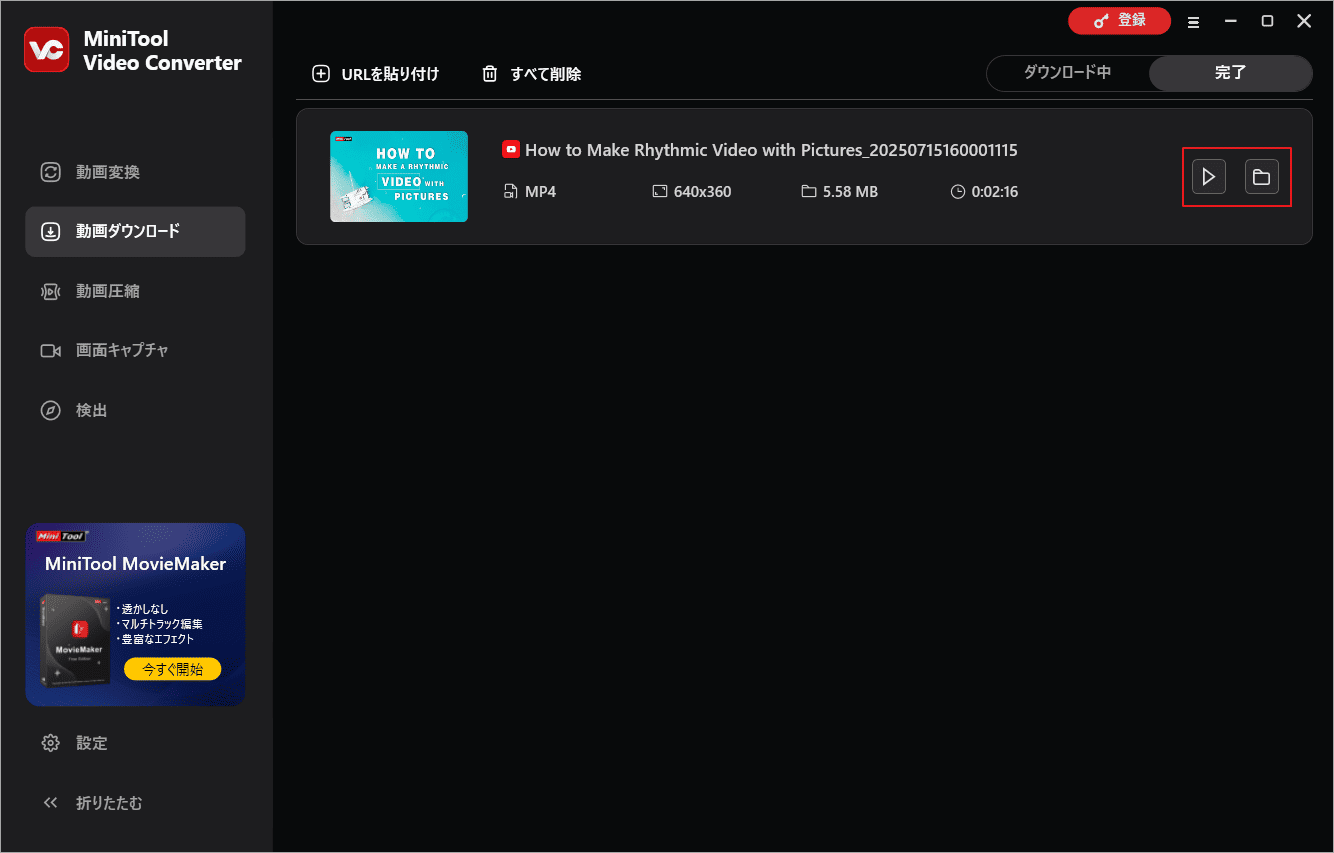The height and width of the screenshot is (853, 1334).
Task: Click the video title text with timestamp
Action: coord(771,150)
